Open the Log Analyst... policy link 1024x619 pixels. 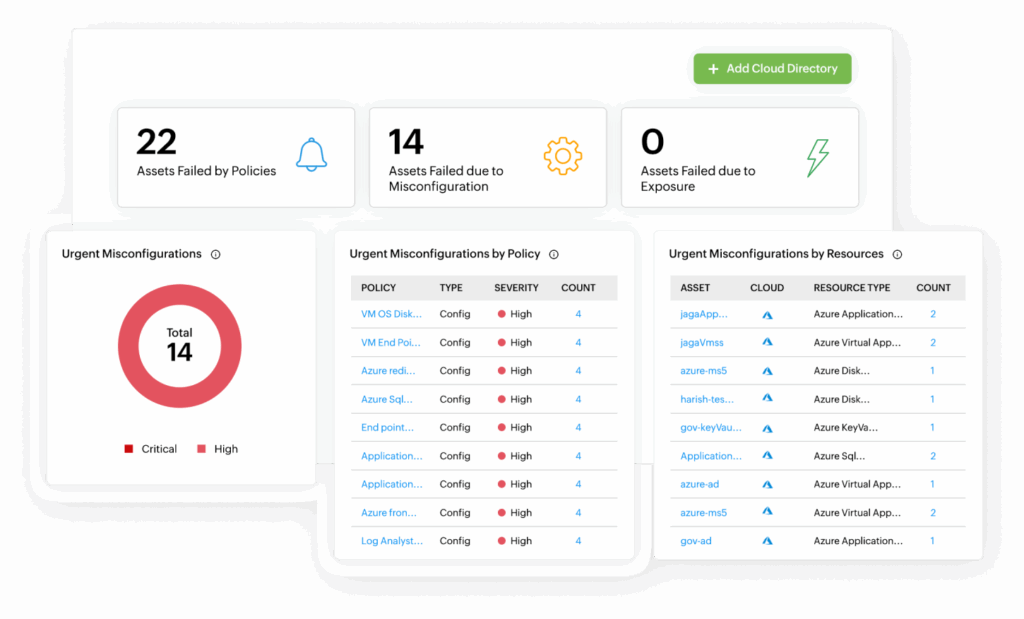coord(392,541)
